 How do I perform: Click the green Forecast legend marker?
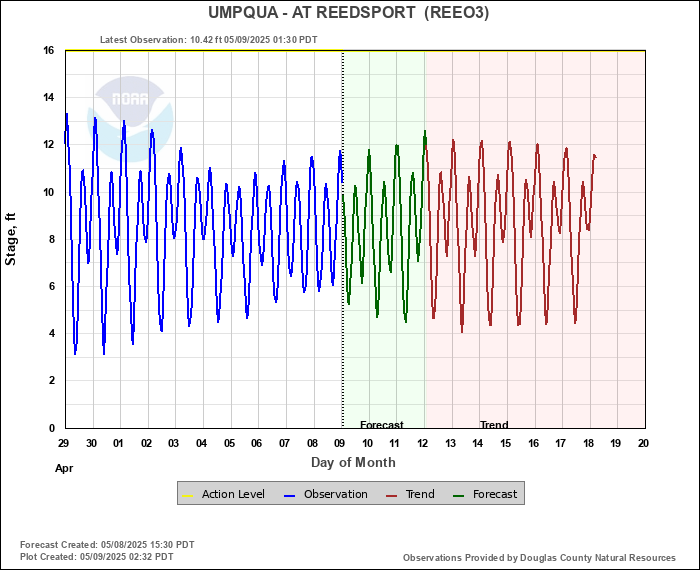coord(459,495)
